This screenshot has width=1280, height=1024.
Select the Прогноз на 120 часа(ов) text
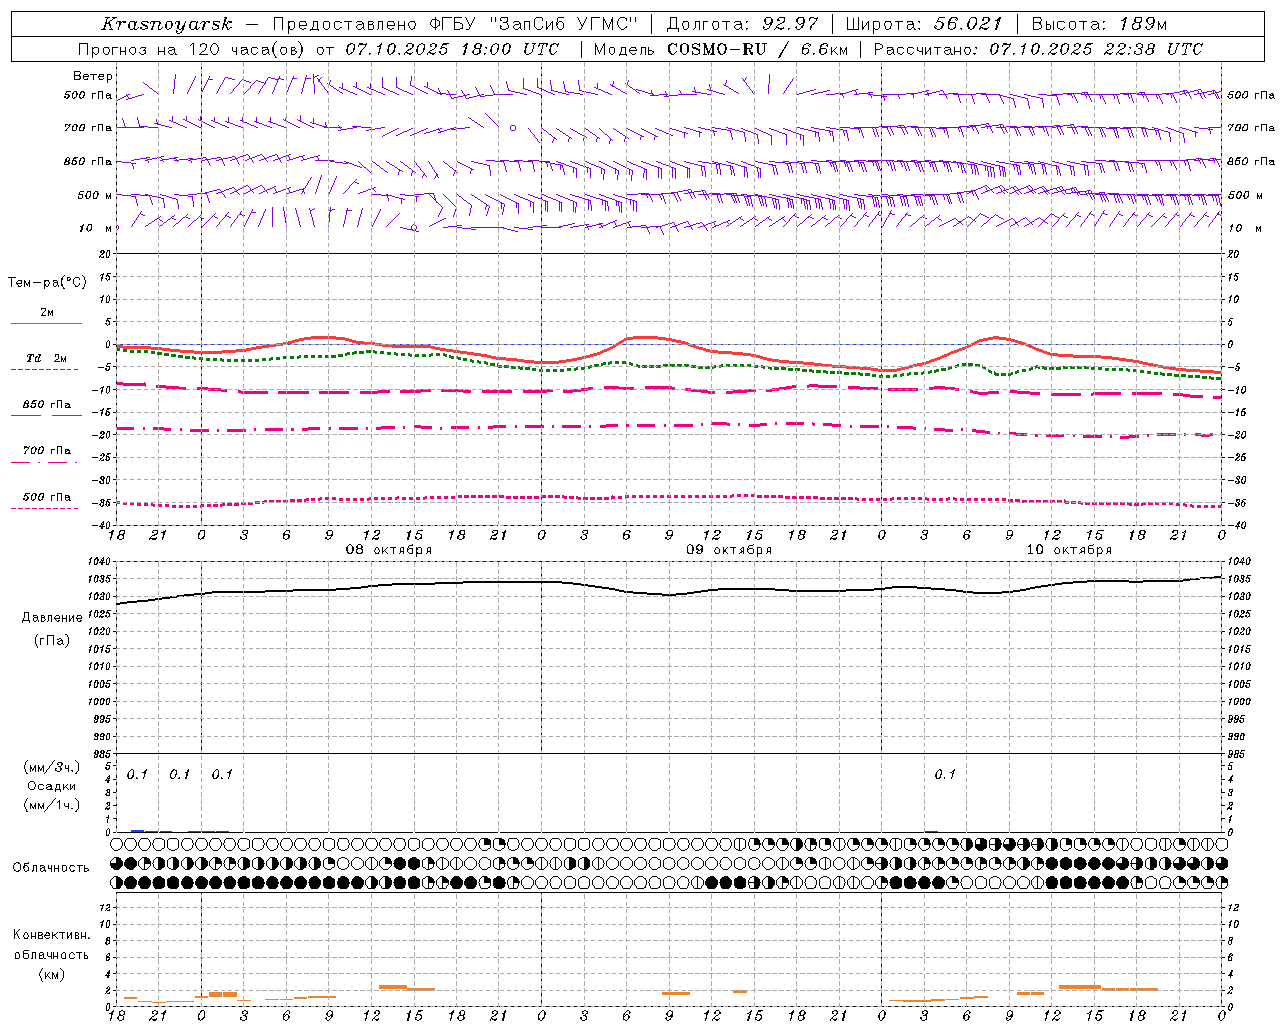(193, 49)
